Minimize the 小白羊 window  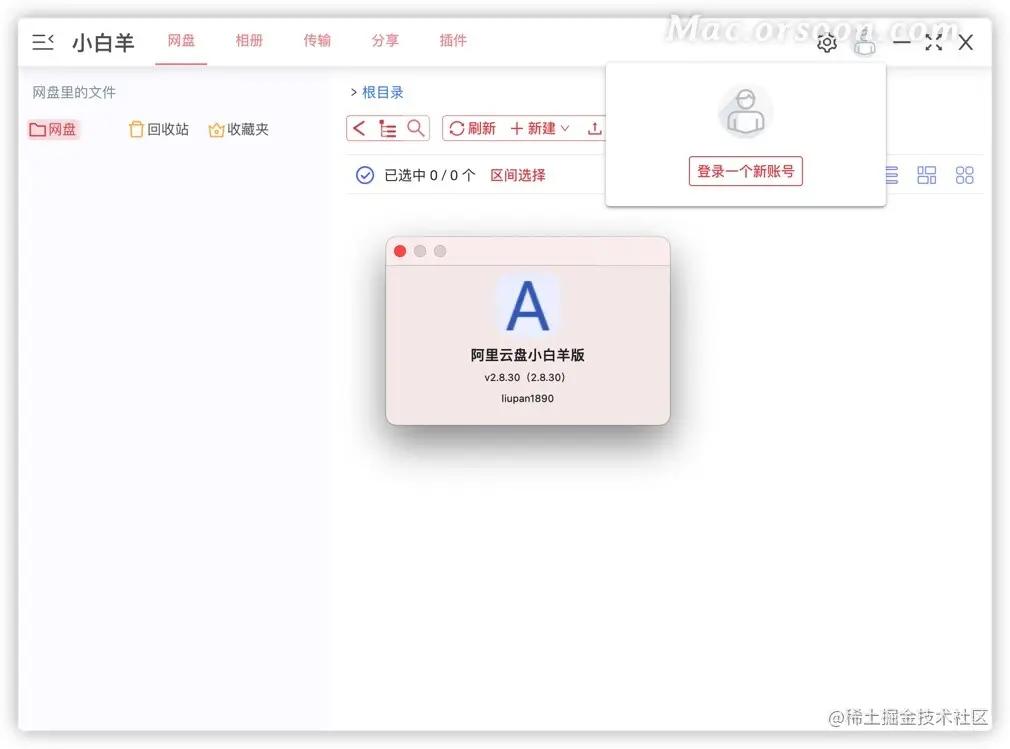(x=902, y=43)
